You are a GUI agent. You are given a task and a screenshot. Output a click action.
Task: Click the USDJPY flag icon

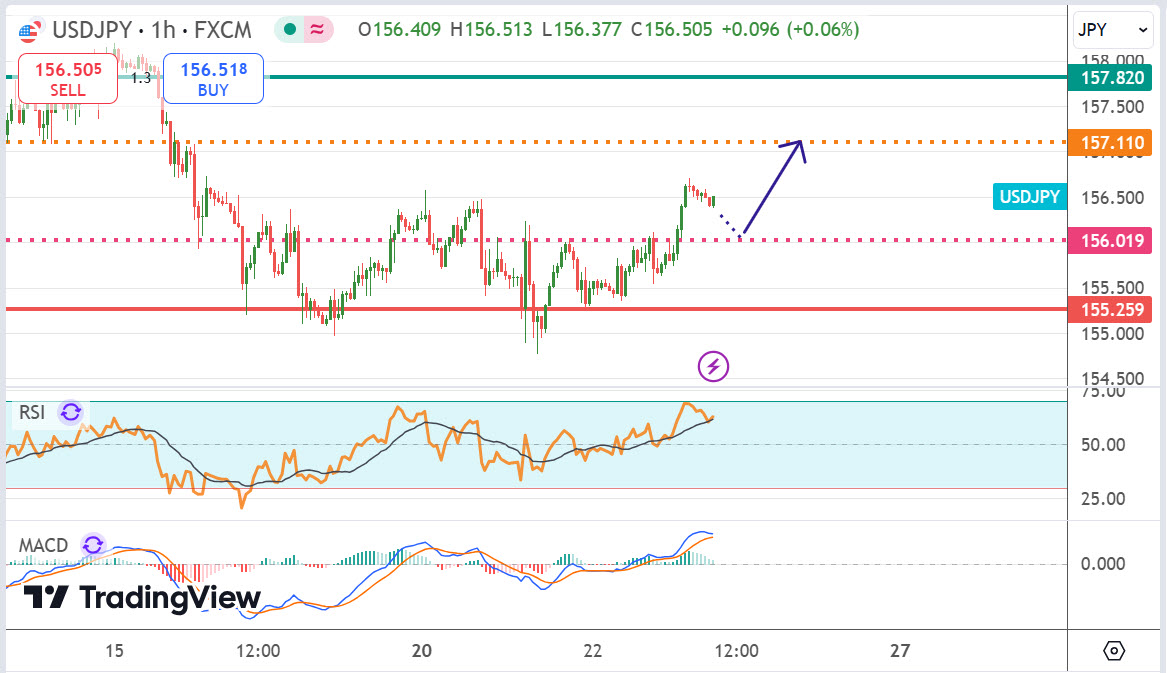point(29,30)
